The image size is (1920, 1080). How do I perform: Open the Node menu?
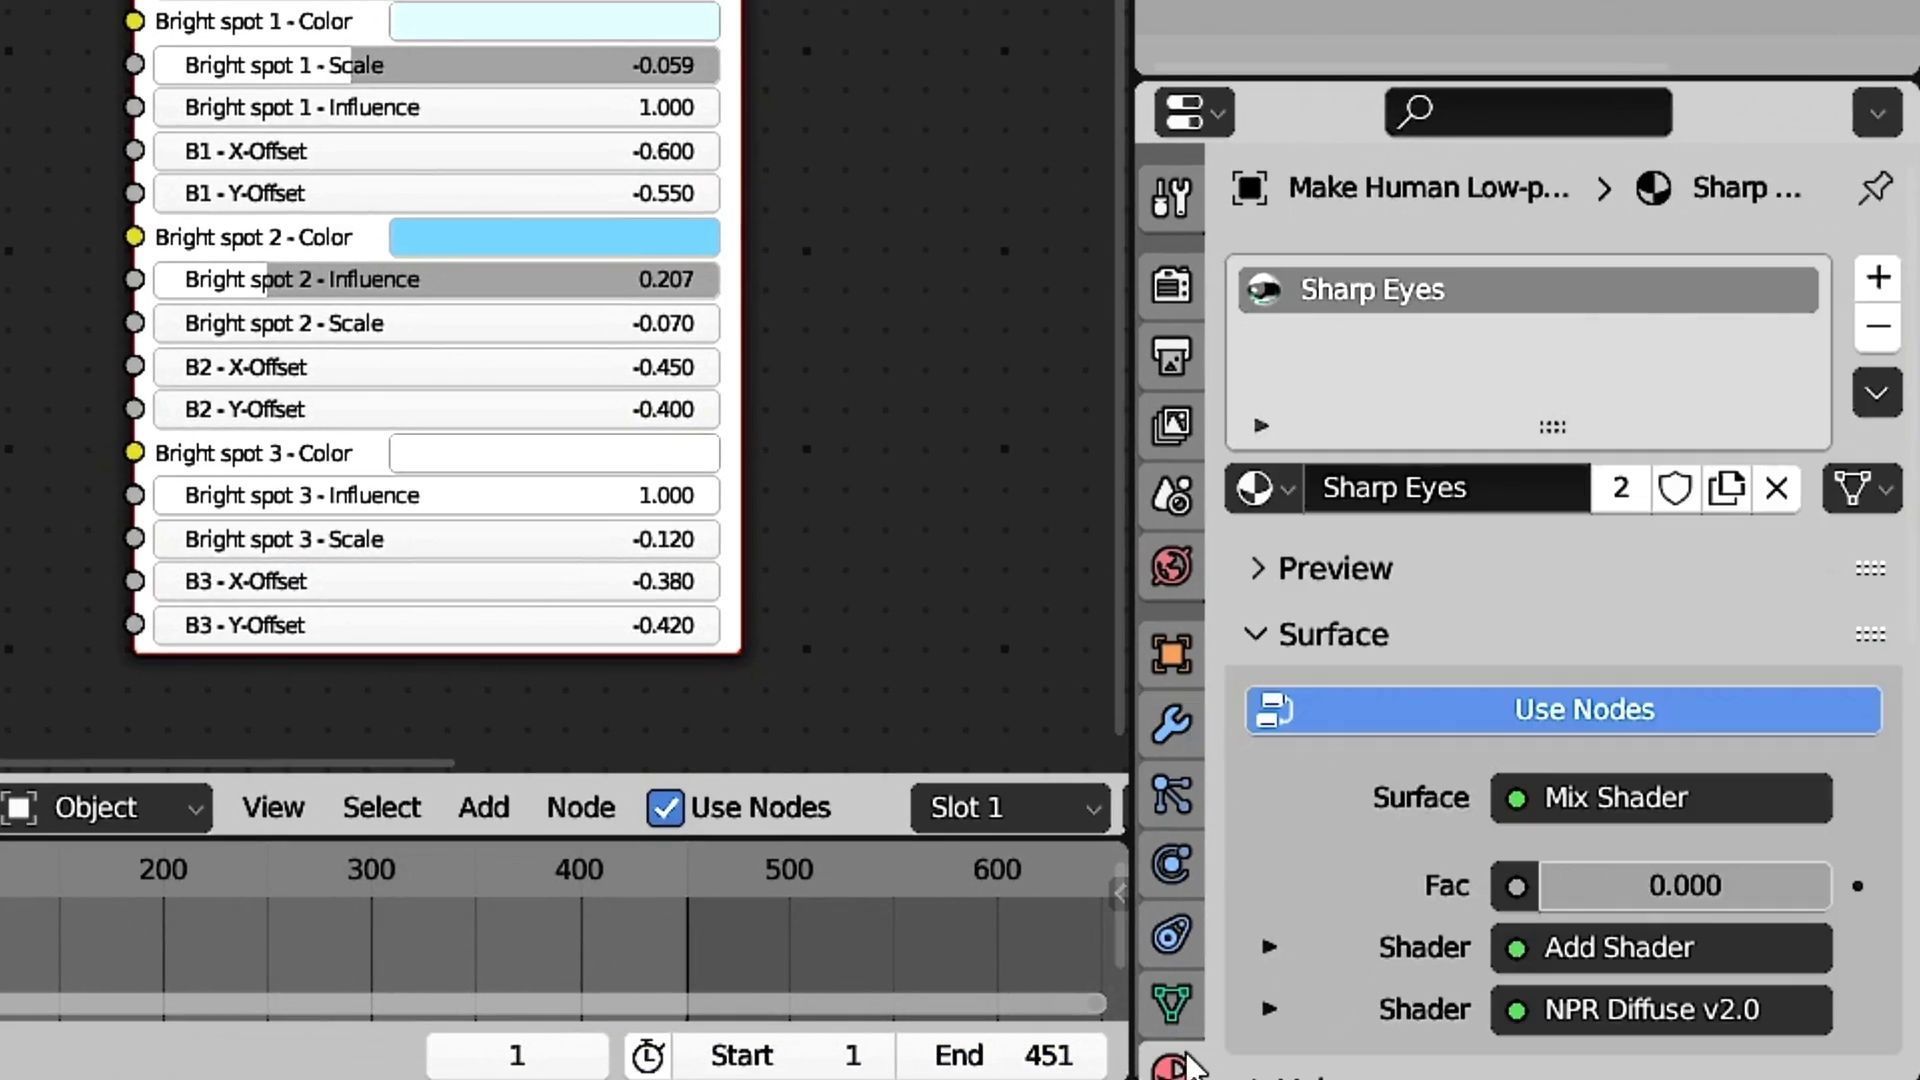[x=580, y=808]
